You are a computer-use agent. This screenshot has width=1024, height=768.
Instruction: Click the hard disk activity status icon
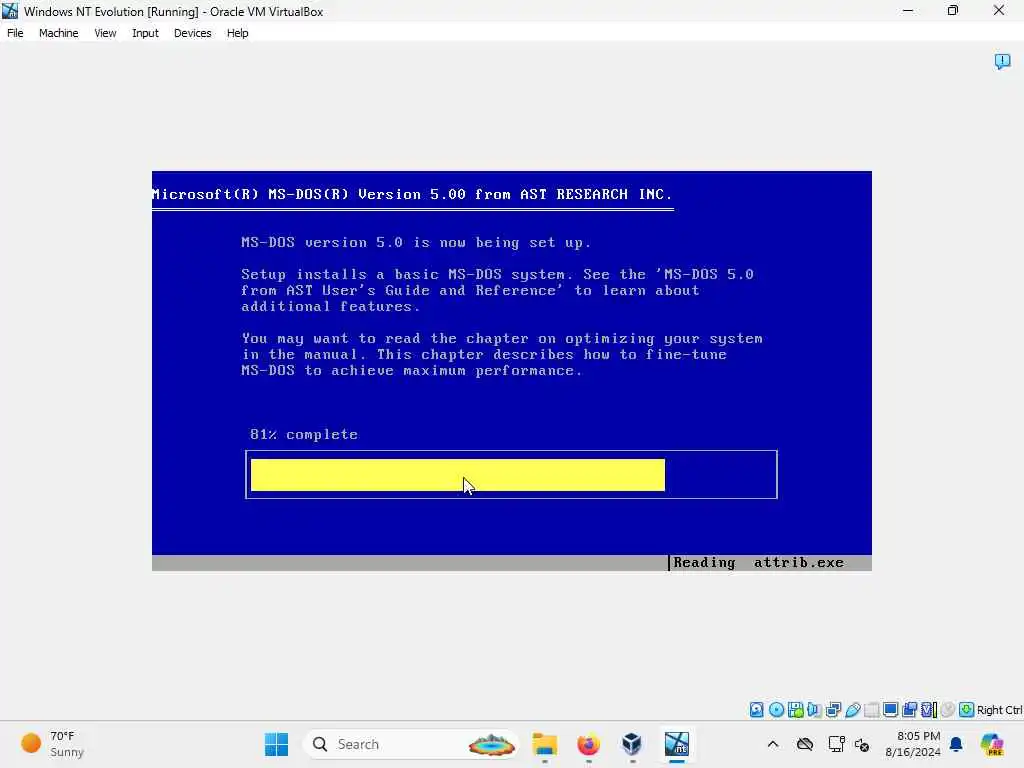pyautogui.click(x=756, y=710)
